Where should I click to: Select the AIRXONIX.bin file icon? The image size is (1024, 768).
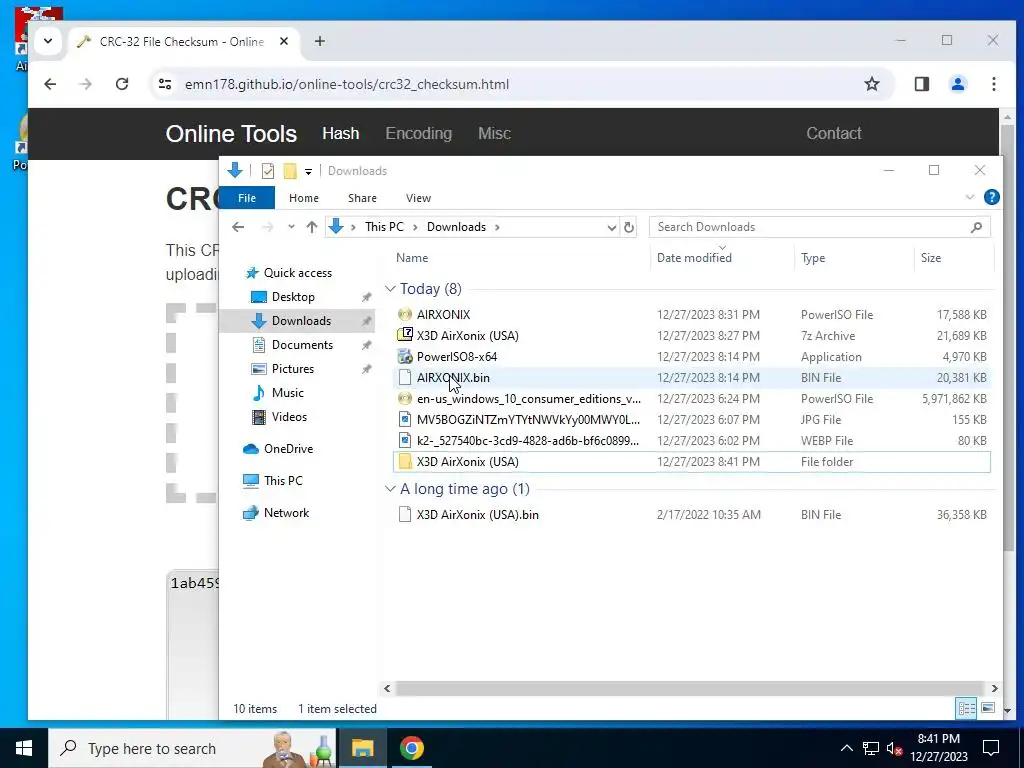pos(405,377)
